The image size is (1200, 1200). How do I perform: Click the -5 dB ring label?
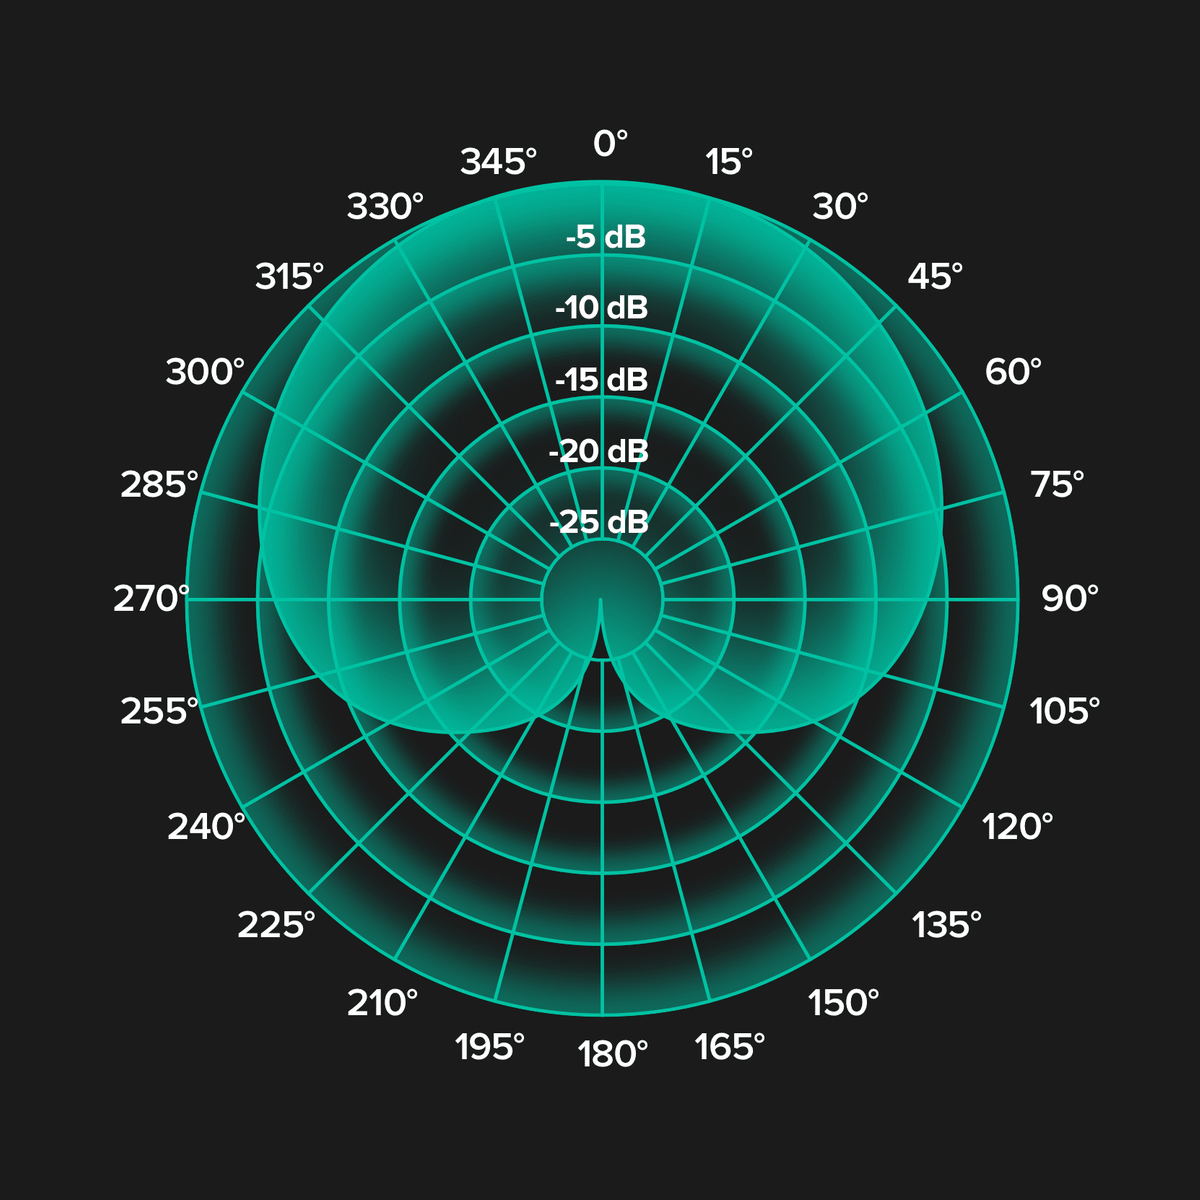click(x=605, y=238)
